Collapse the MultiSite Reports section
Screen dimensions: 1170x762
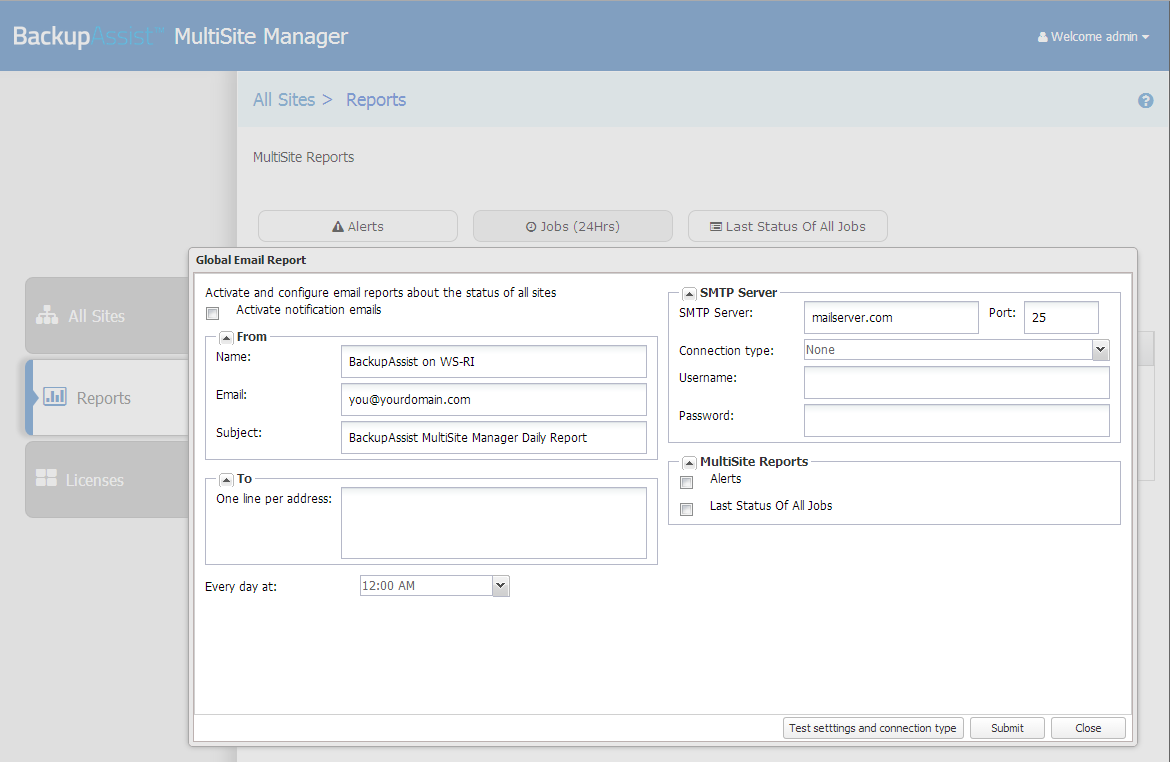[689, 463]
